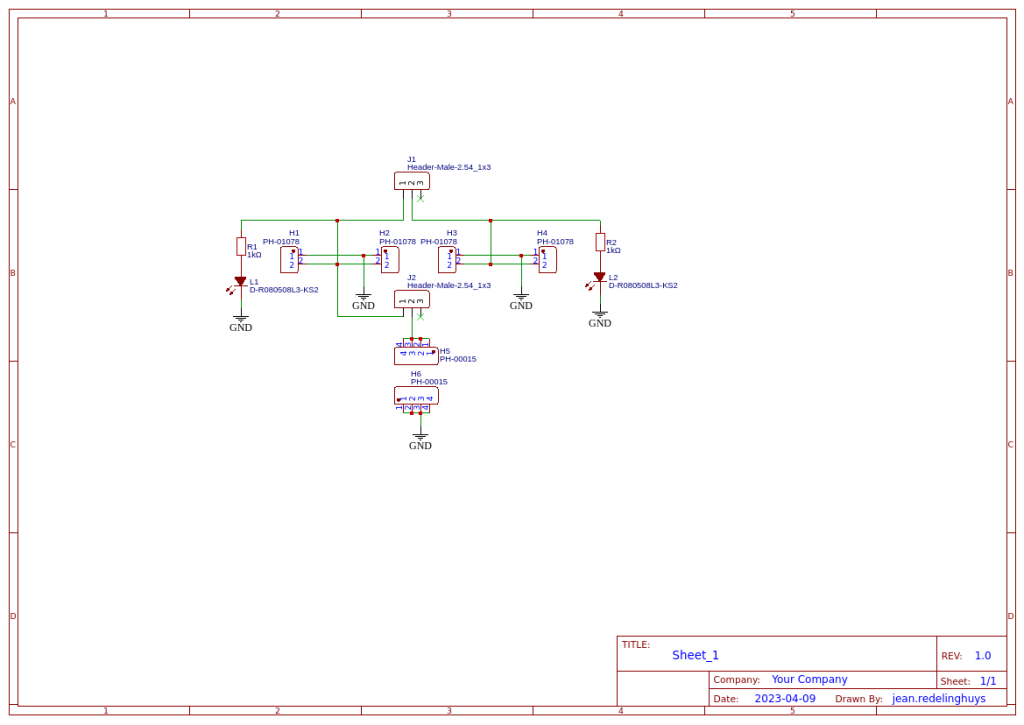Click the R1 1kΩ value text

pos(254,255)
